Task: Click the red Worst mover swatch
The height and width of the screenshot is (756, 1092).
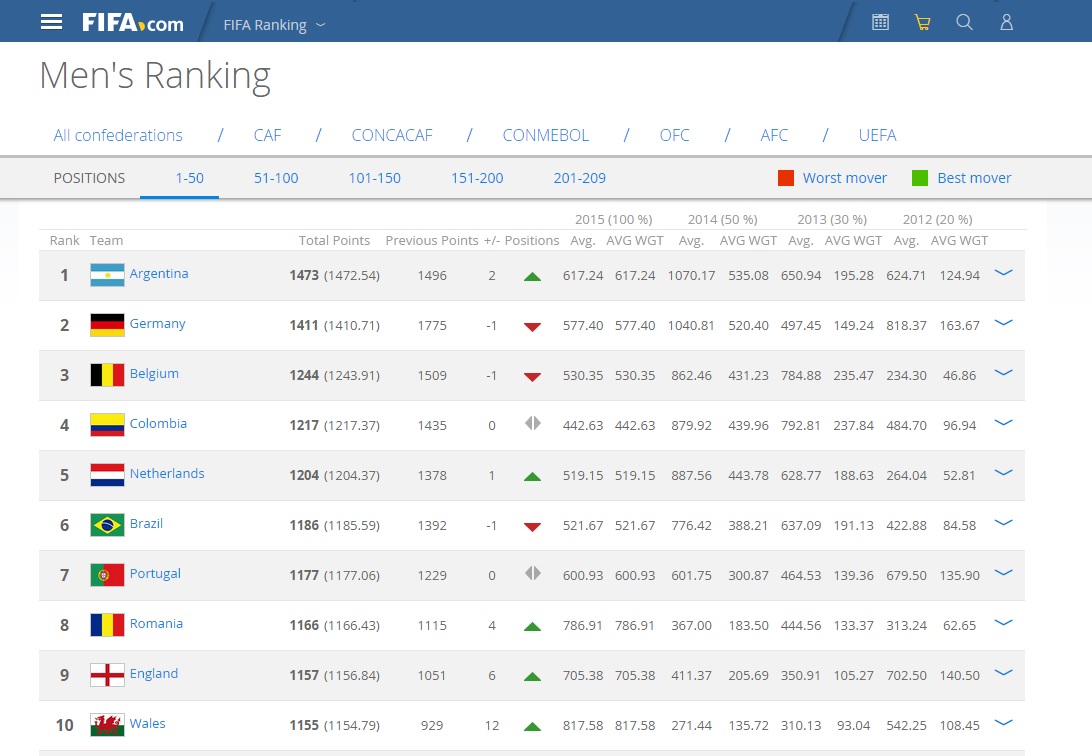Action: pyautogui.click(x=786, y=178)
